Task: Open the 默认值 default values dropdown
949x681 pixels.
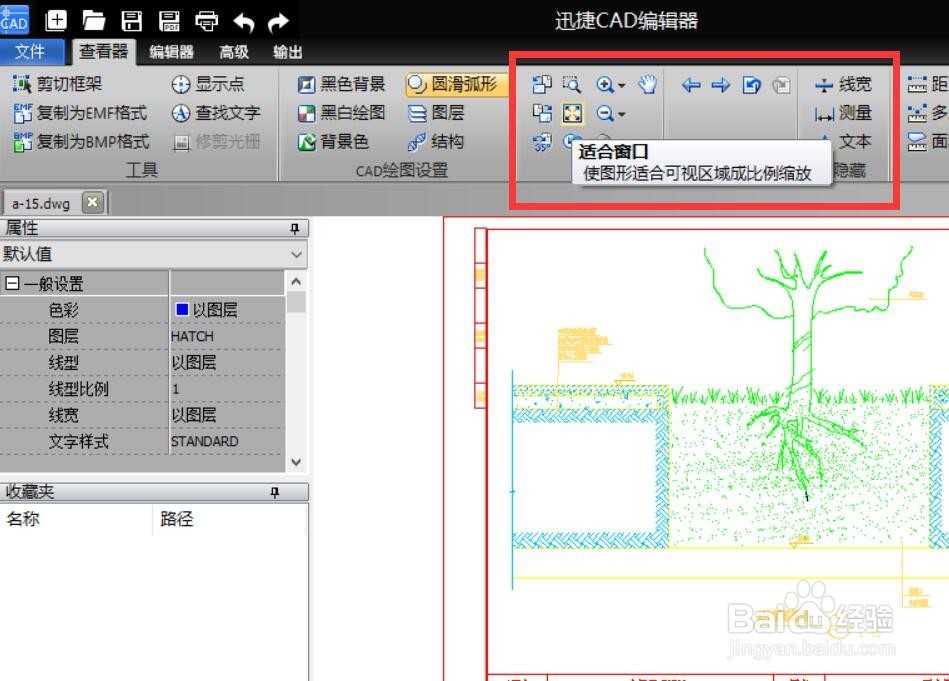Action: click(x=294, y=255)
